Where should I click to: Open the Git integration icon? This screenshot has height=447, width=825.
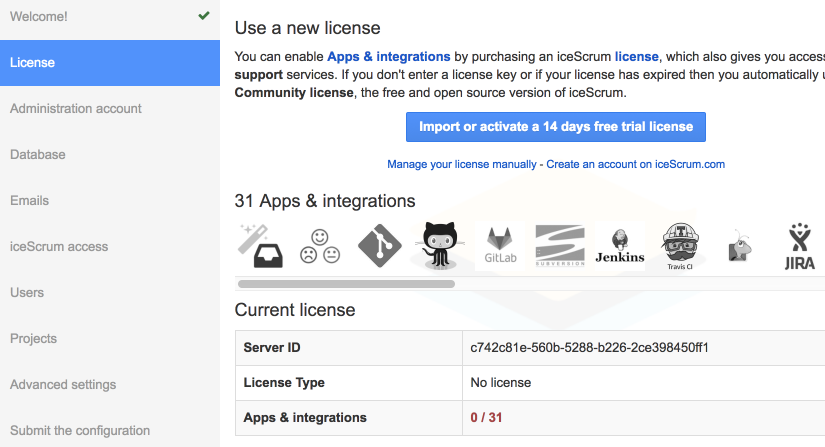(x=380, y=246)
